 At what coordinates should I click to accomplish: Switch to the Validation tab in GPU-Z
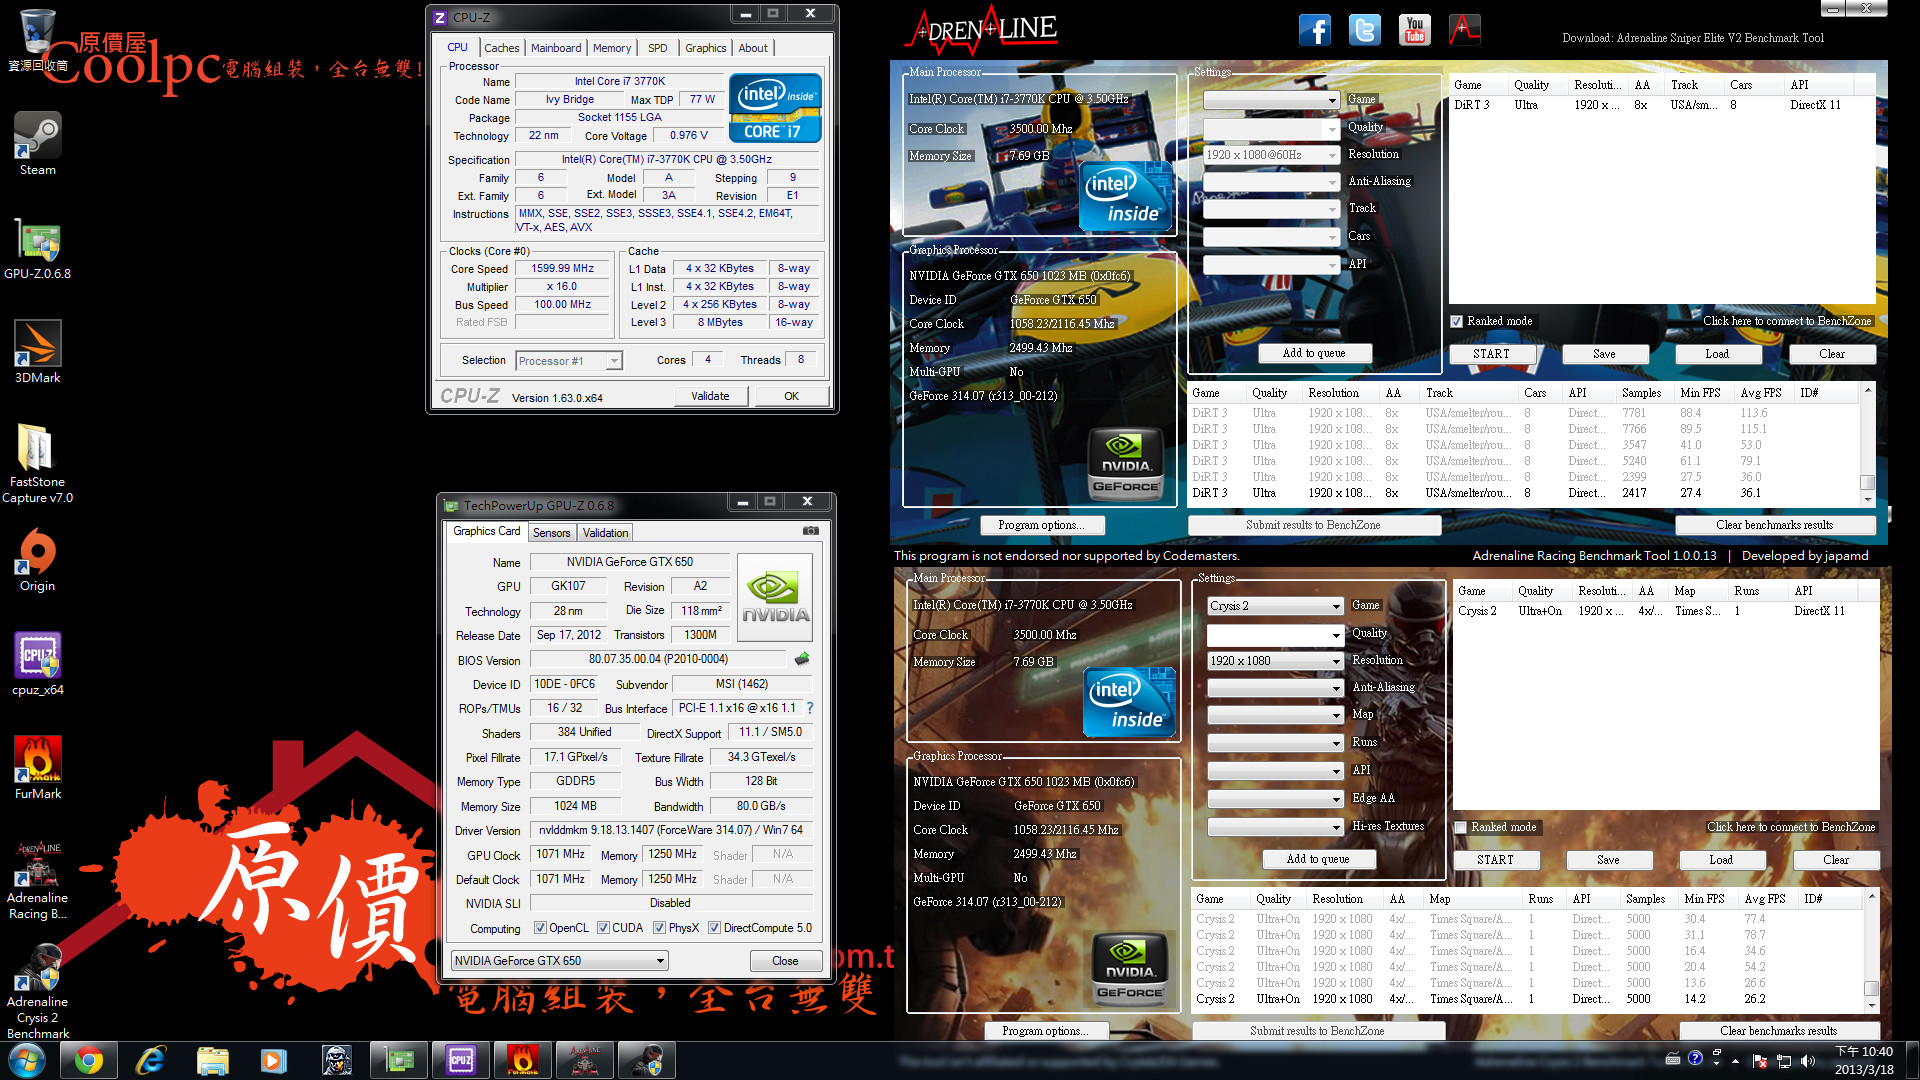(606, 533)
